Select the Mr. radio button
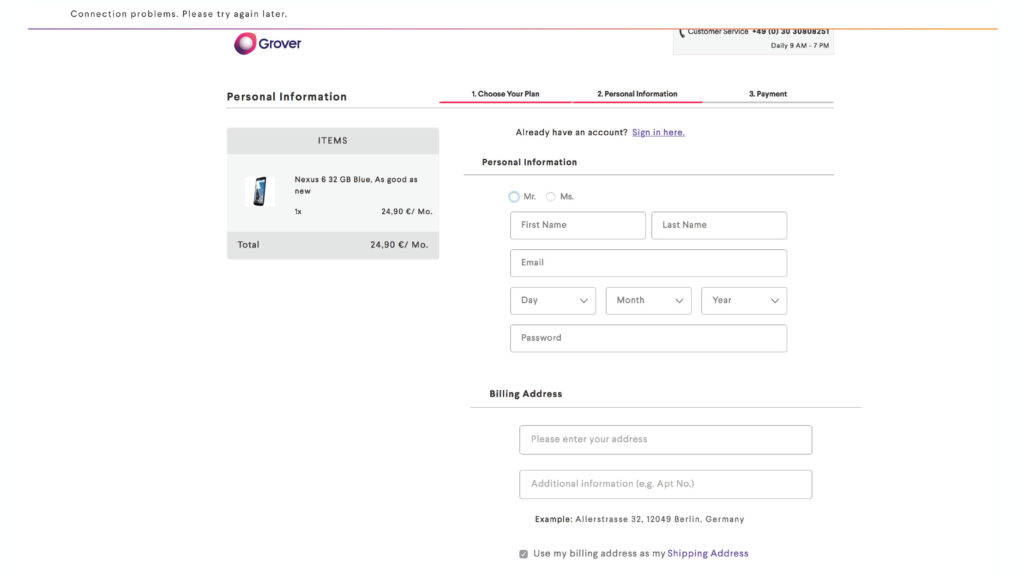 tap(514, 197)
